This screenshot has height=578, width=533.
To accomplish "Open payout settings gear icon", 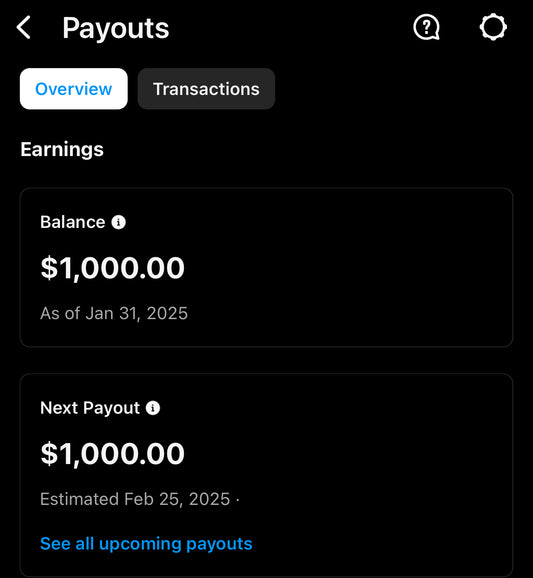I will pos(493,27).
